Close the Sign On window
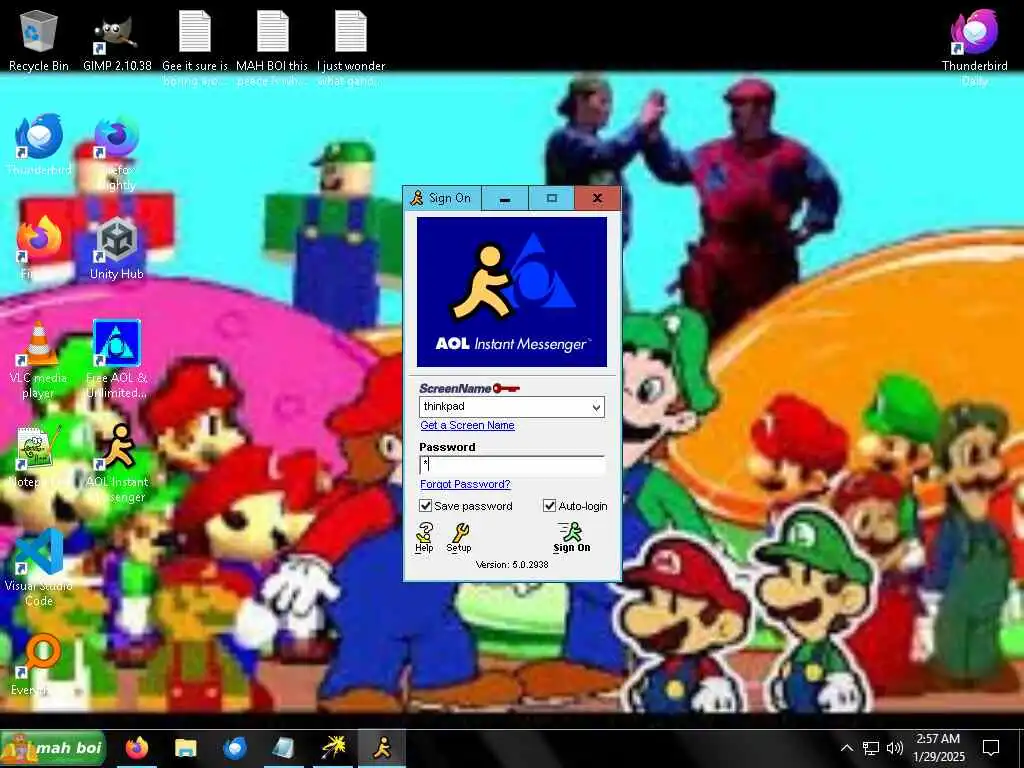 click(x=598, y=199)
